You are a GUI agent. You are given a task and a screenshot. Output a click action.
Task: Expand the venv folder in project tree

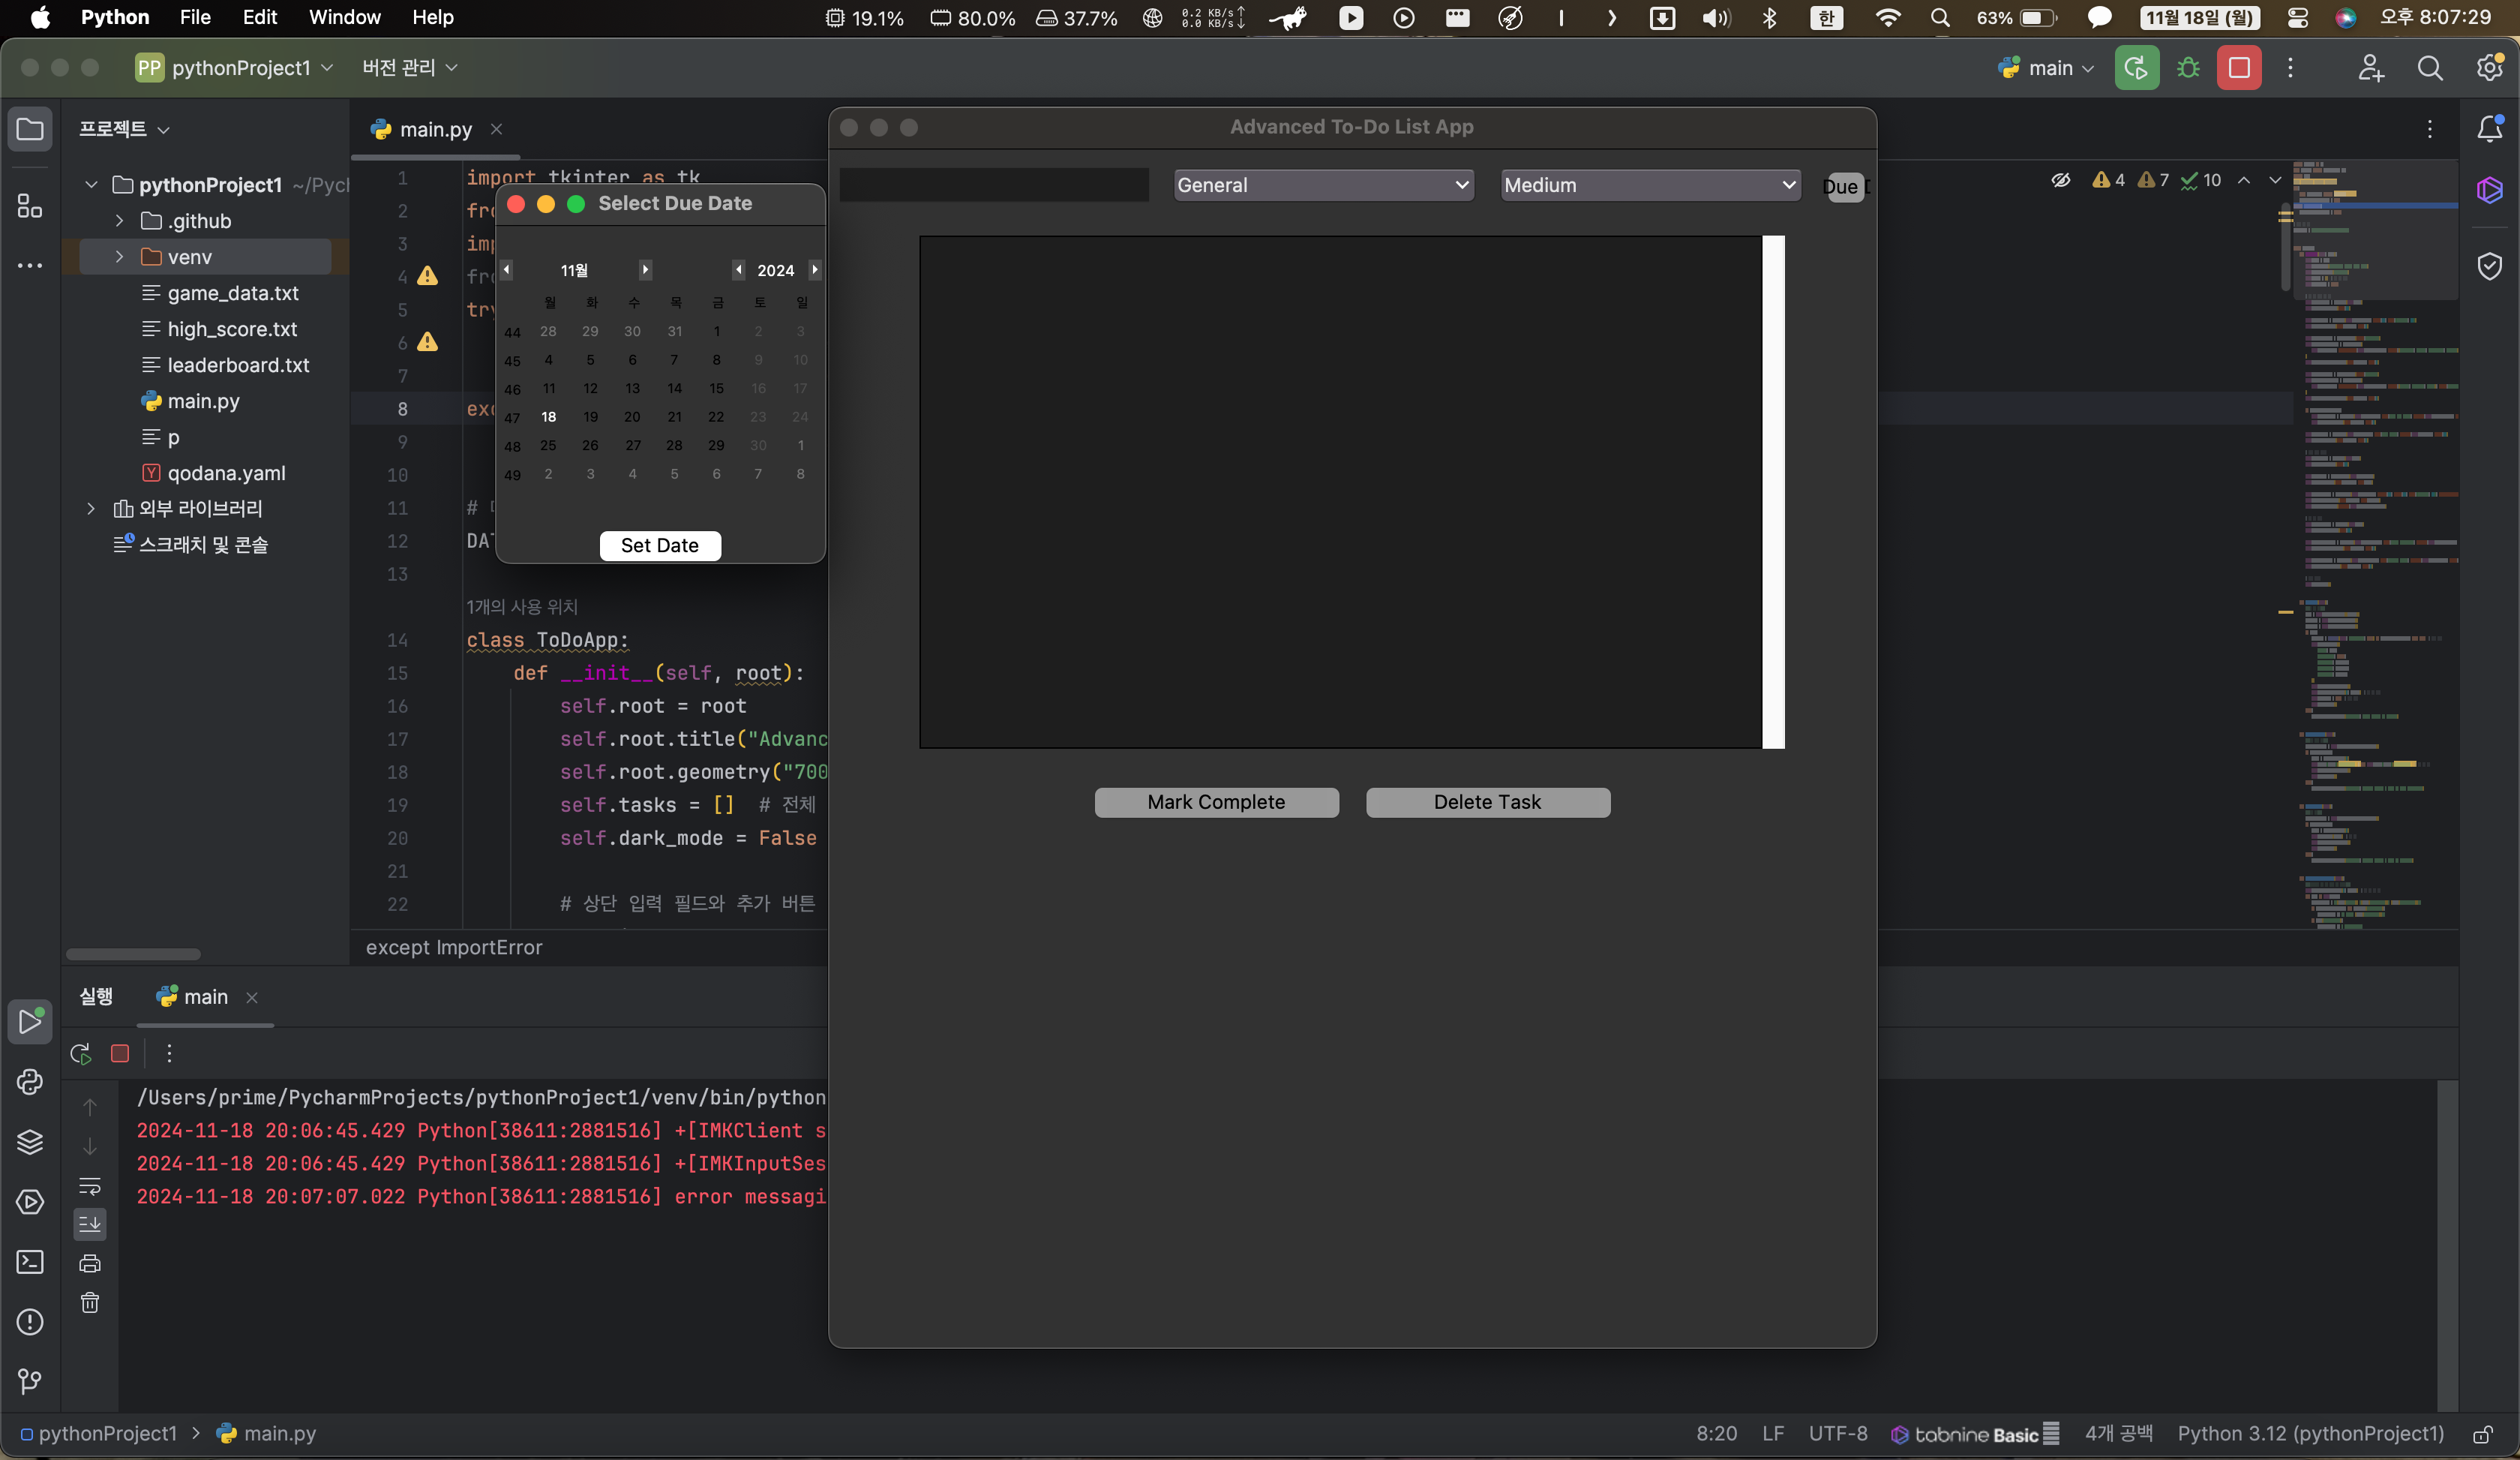pyautogui.click(x=119, y=257)
